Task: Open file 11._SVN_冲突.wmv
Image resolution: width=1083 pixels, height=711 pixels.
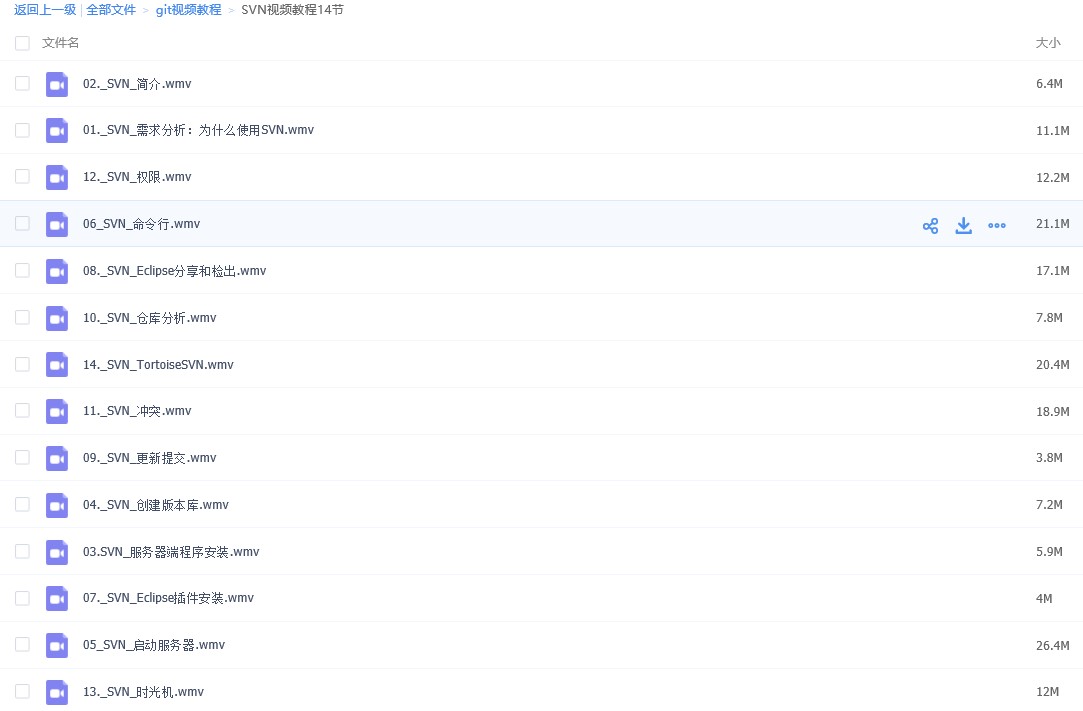Action: pos(137,411)
